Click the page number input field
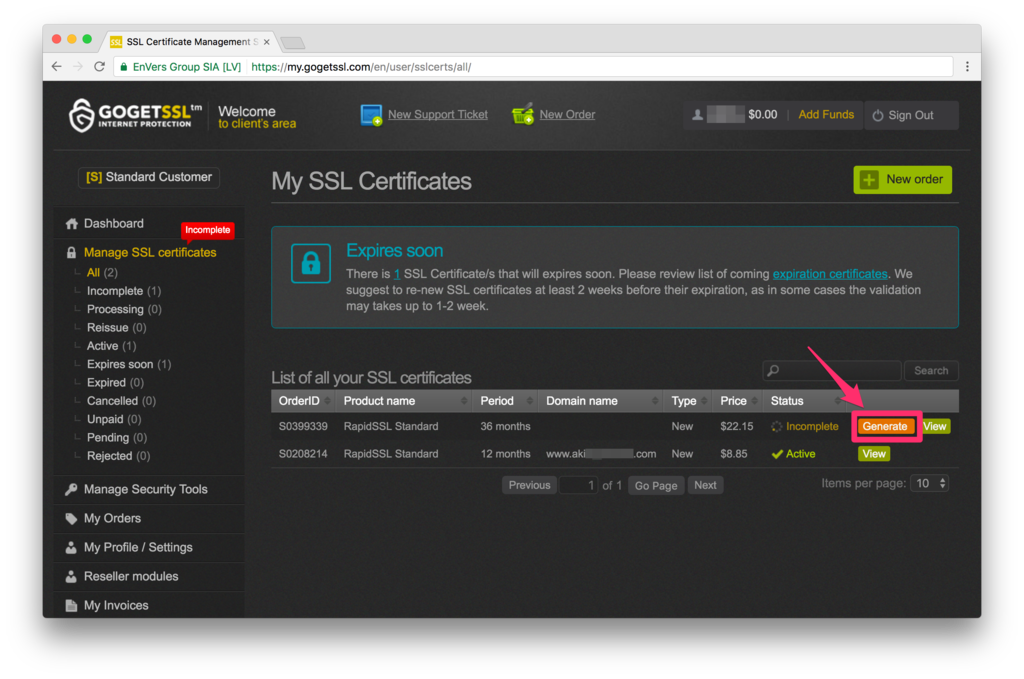This screenshot has width=1024, height=679. coord(578,485)
